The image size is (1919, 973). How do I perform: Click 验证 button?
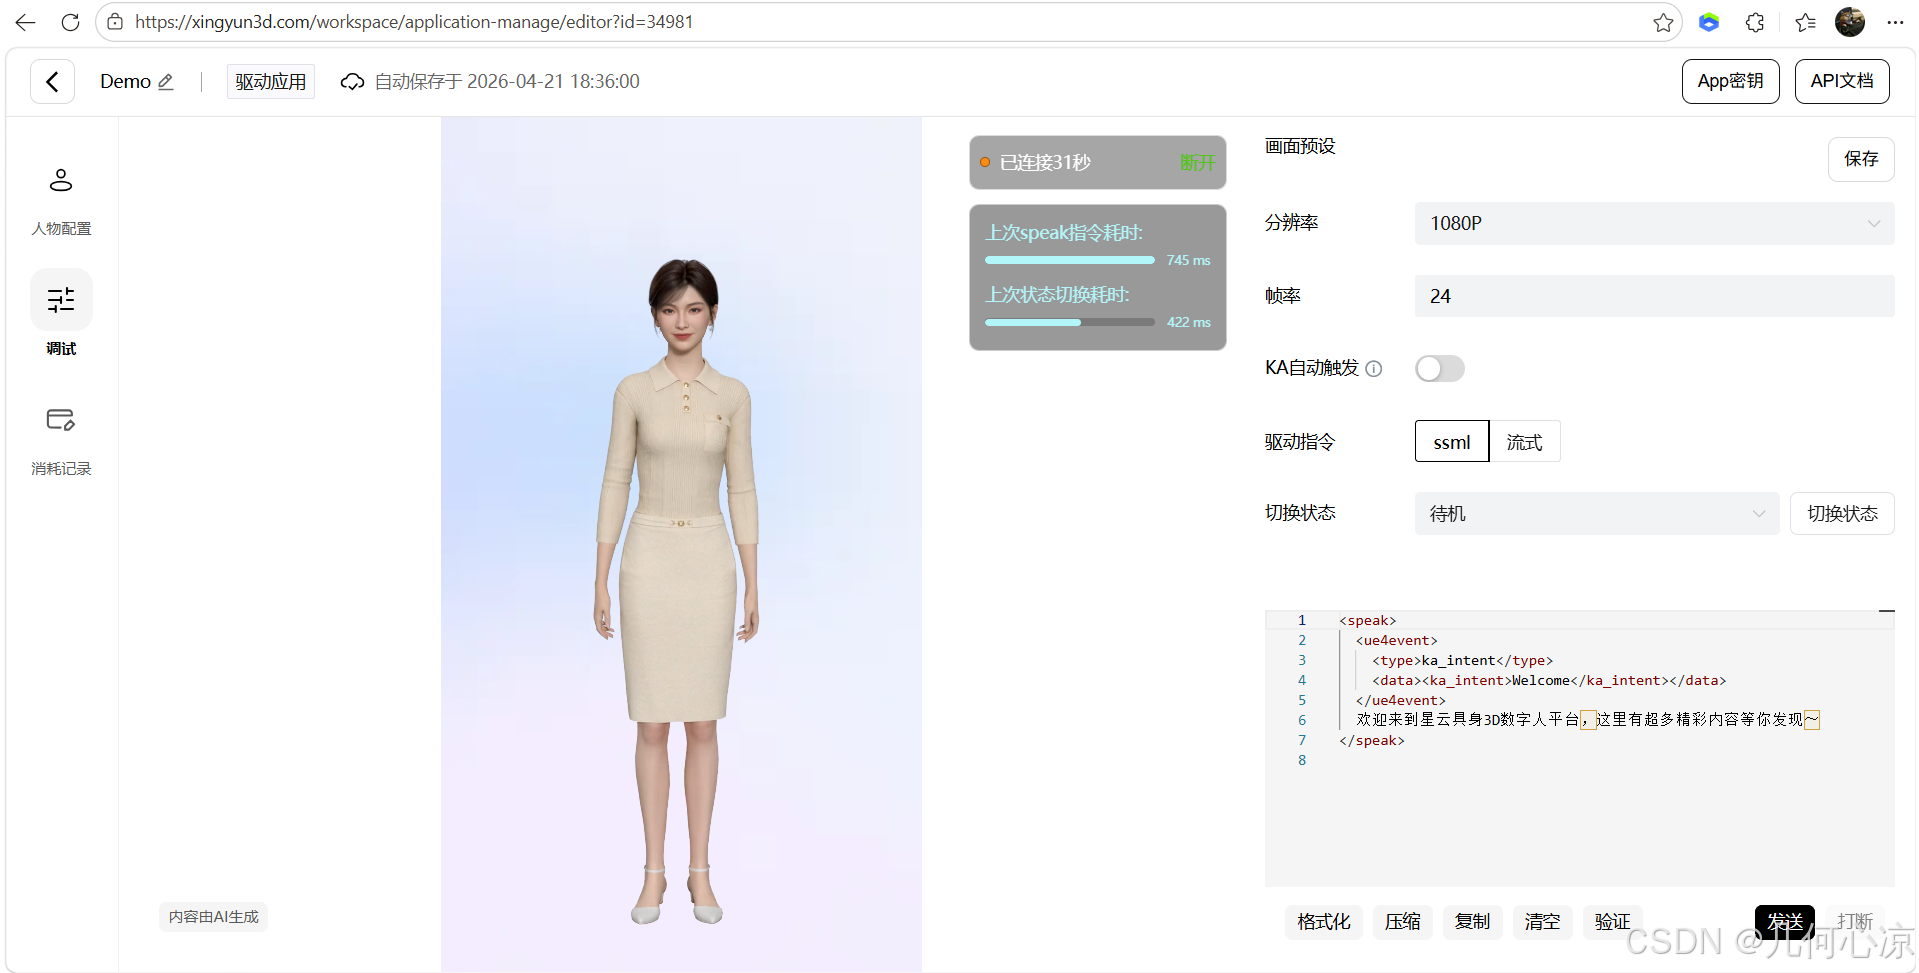point(1612,922)
